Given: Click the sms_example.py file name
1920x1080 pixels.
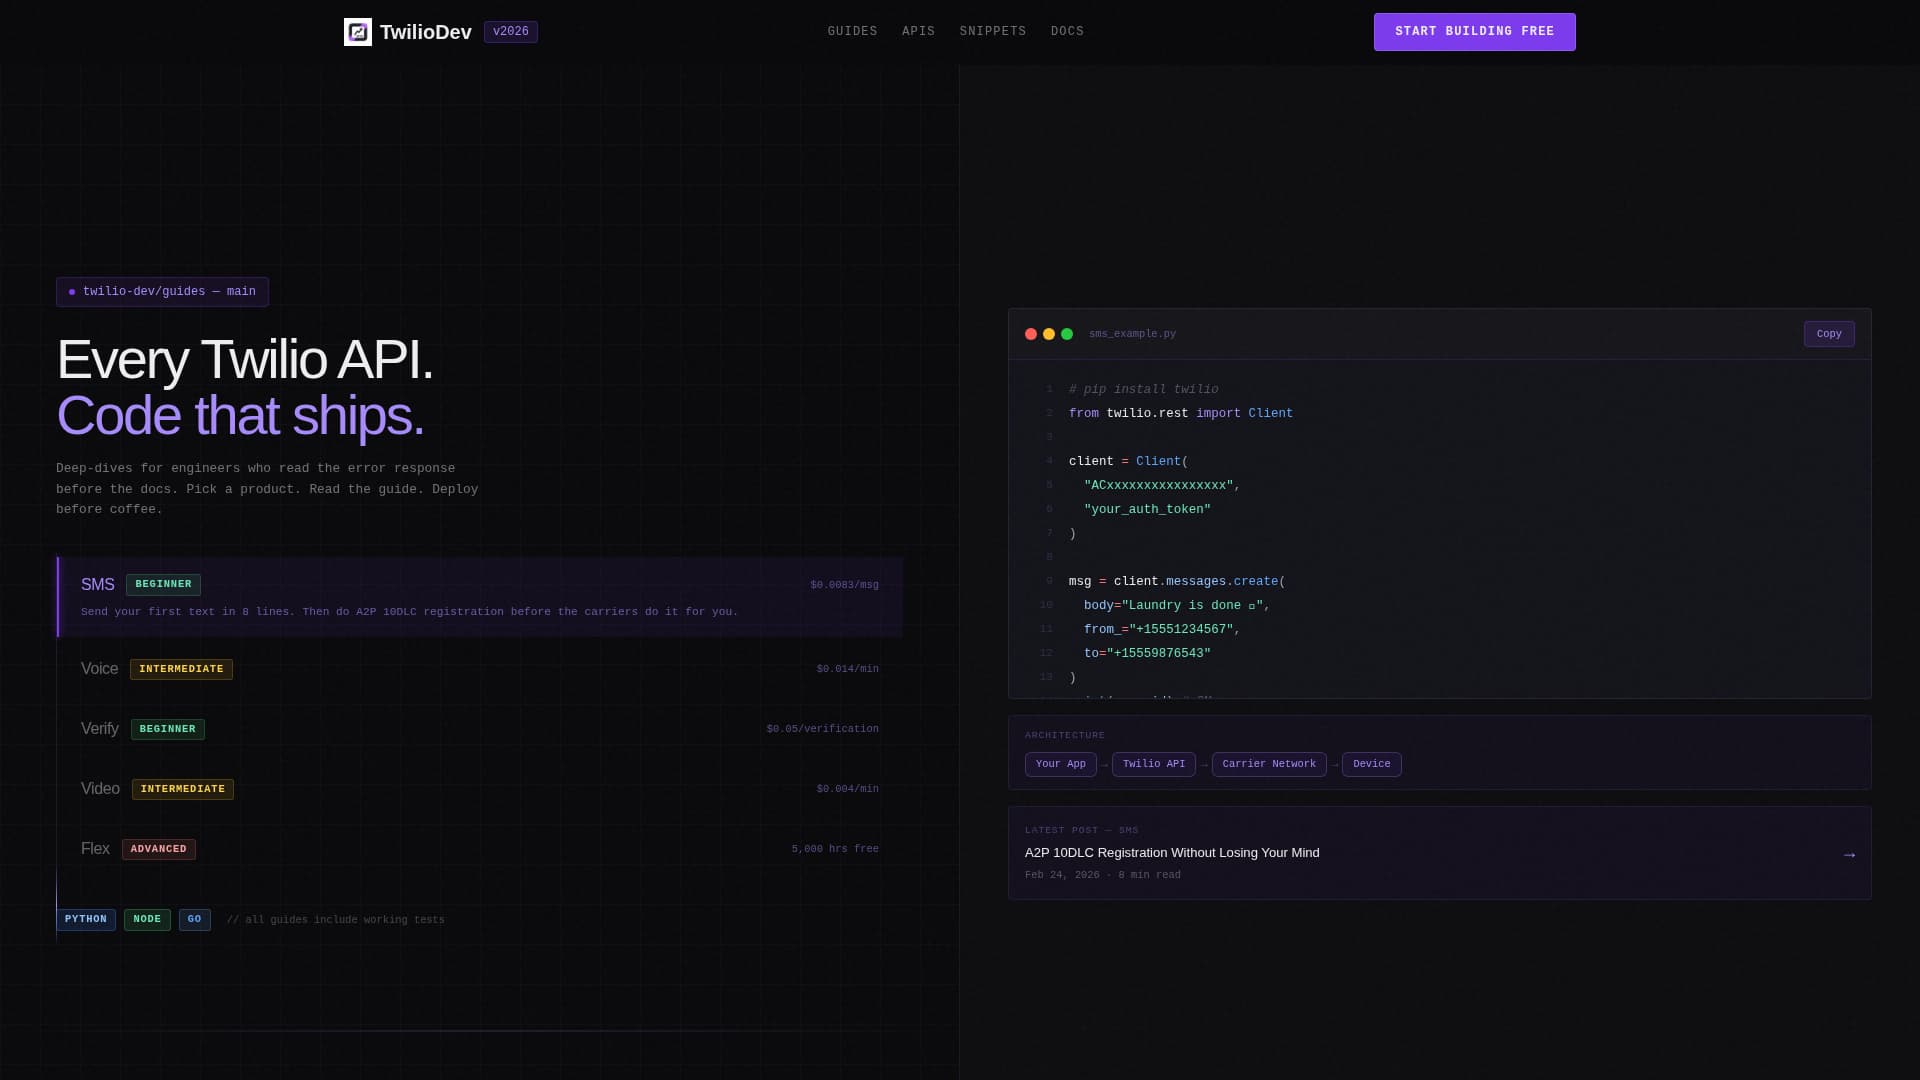Looking at the screenshot, I should tap(1132, 334).
